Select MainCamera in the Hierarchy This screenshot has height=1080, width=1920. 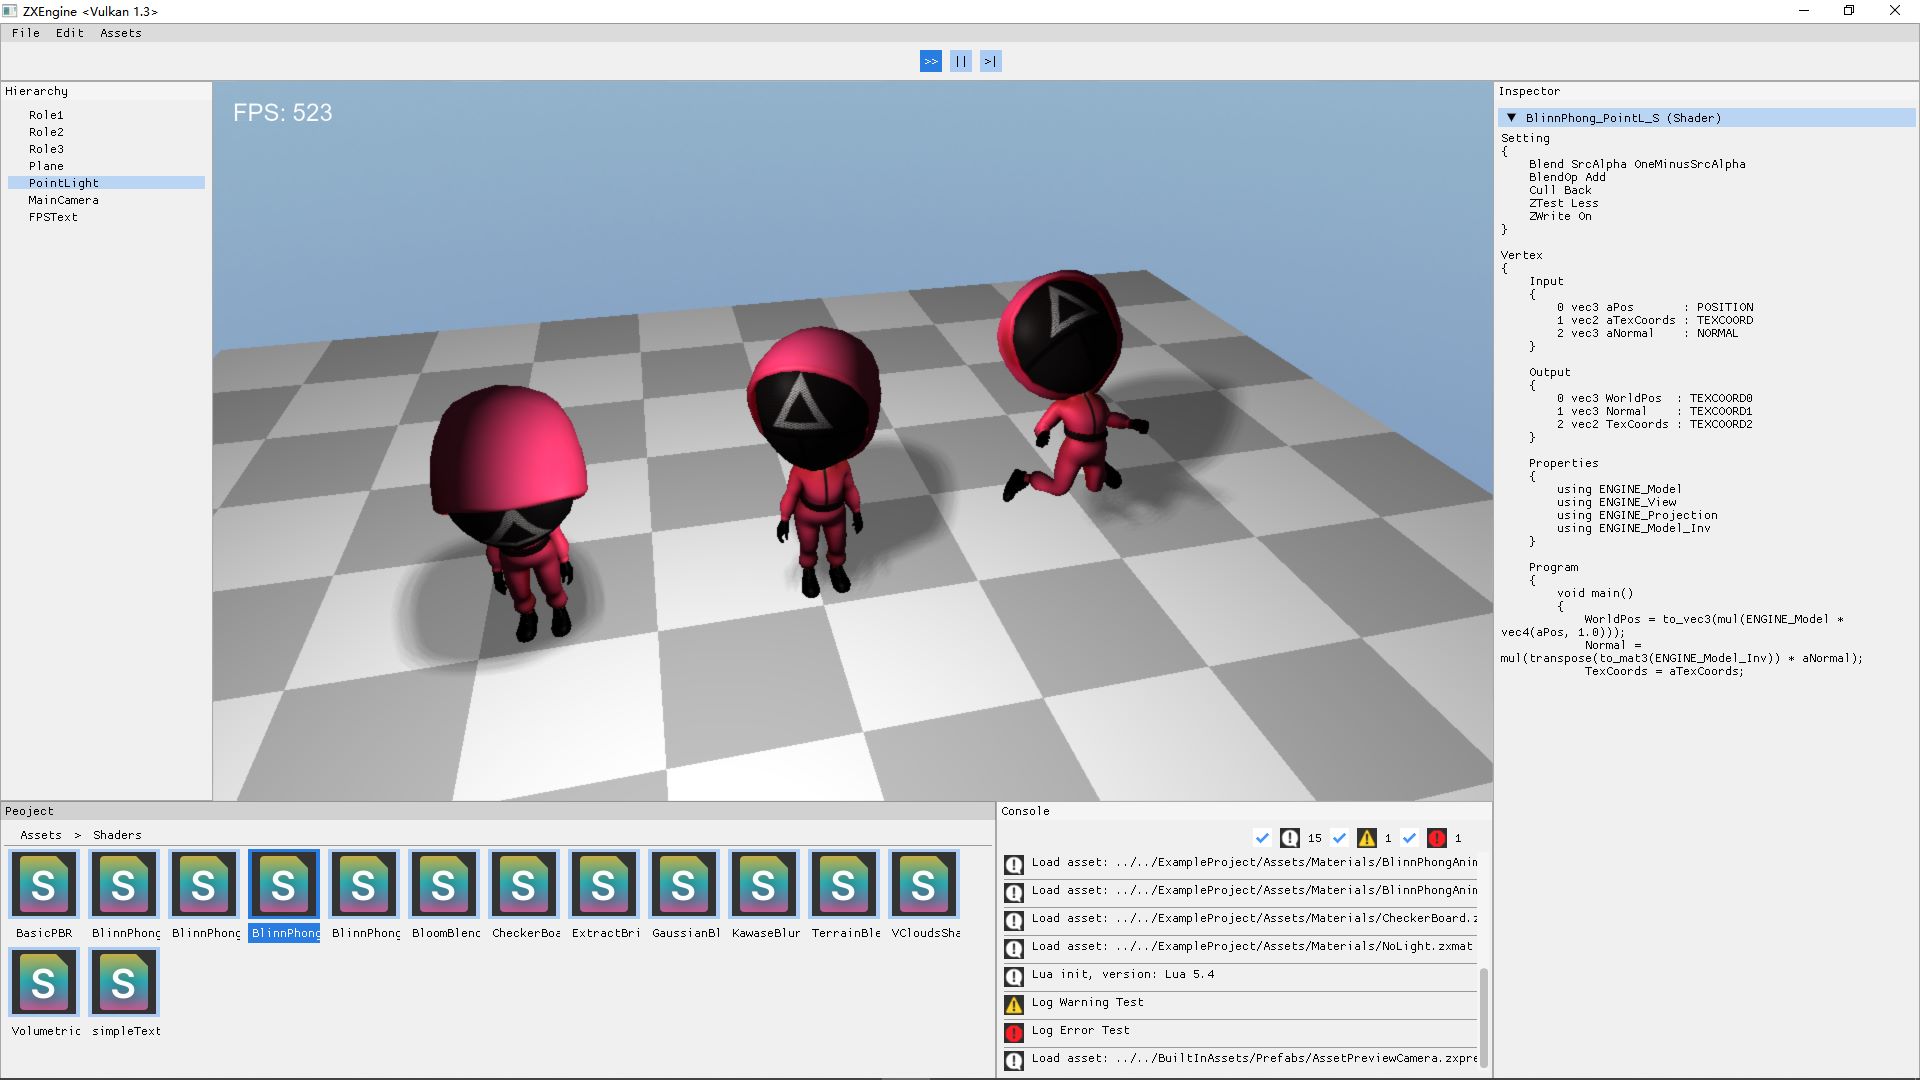click(63, 200)
